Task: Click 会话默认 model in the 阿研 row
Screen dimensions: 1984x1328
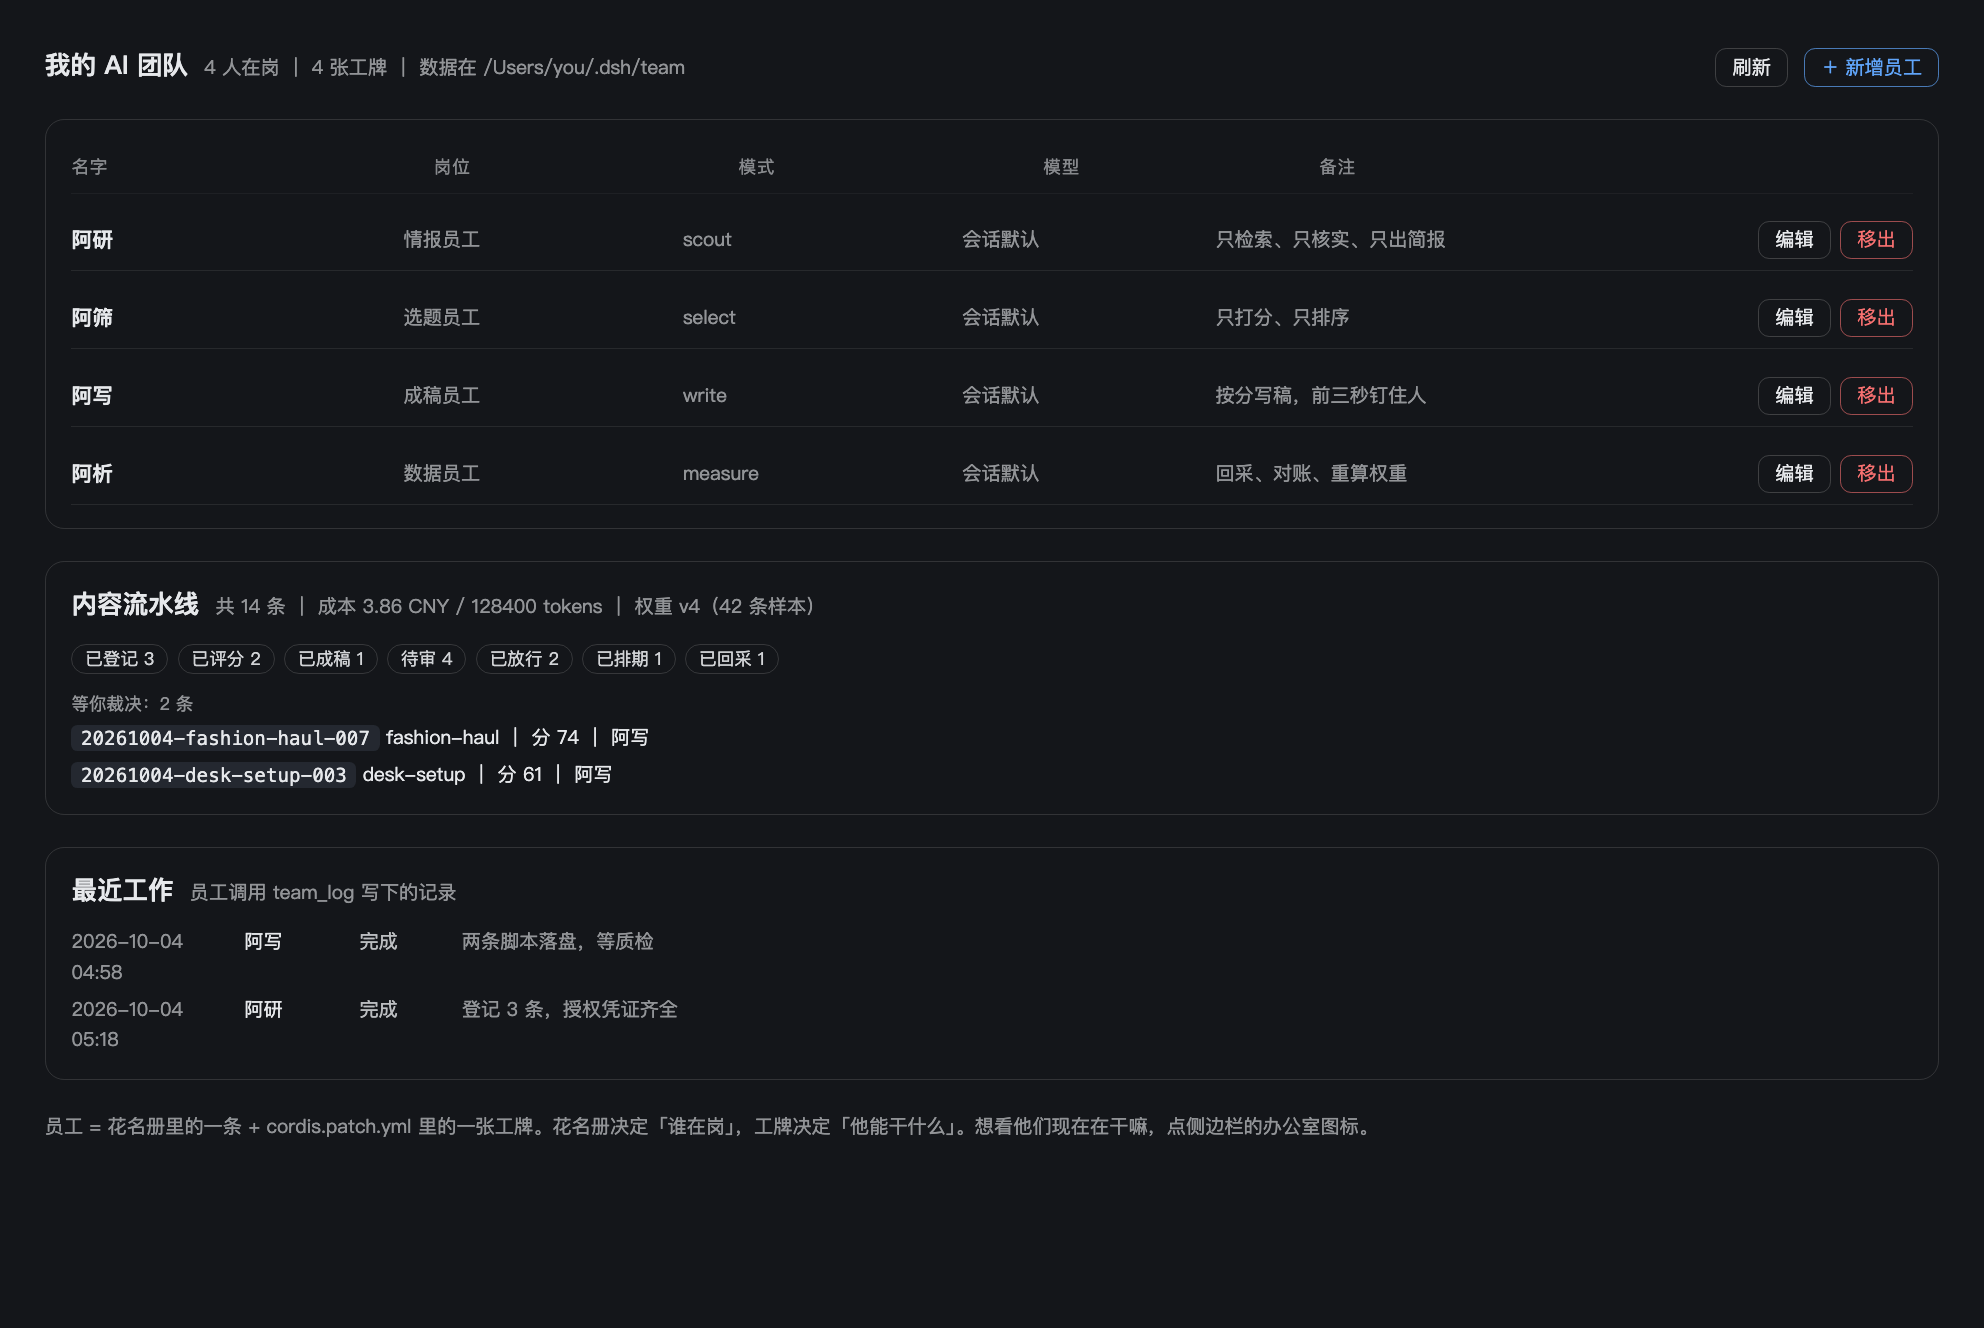Action: click(1001, 240)
